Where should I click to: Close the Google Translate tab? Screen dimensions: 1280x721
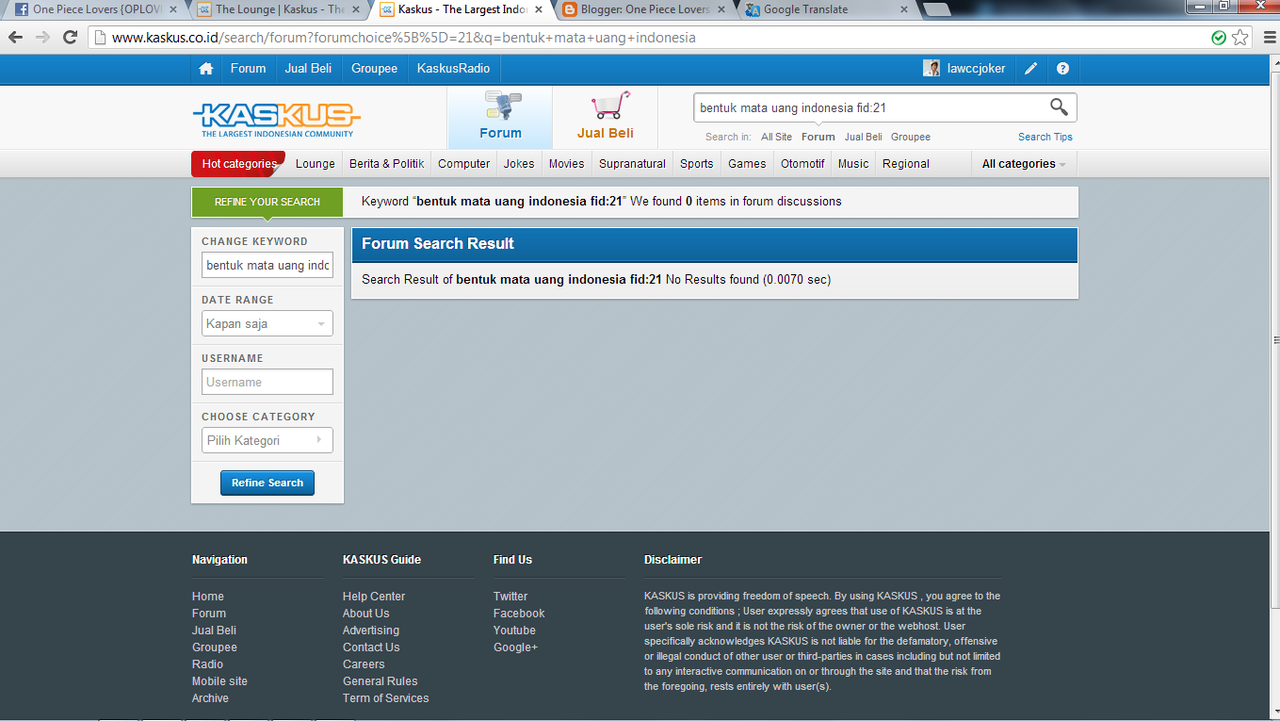pyautogui.click(x=903, y=10)
